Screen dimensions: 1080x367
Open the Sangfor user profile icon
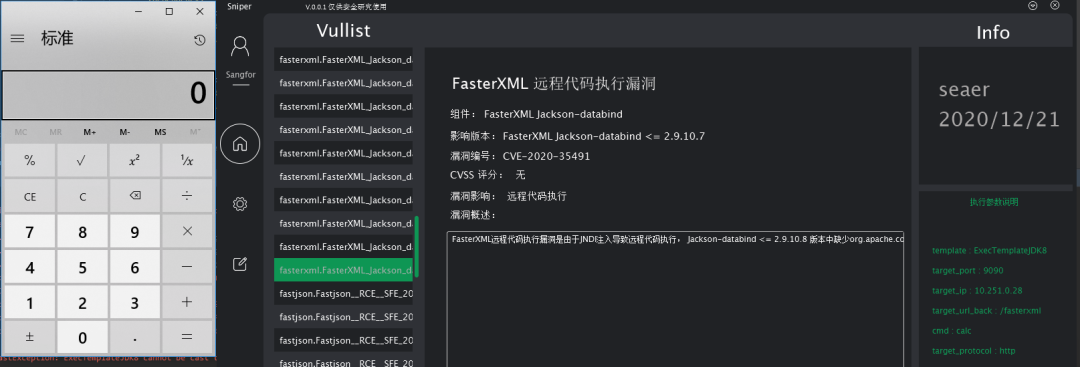pos(240,47)
